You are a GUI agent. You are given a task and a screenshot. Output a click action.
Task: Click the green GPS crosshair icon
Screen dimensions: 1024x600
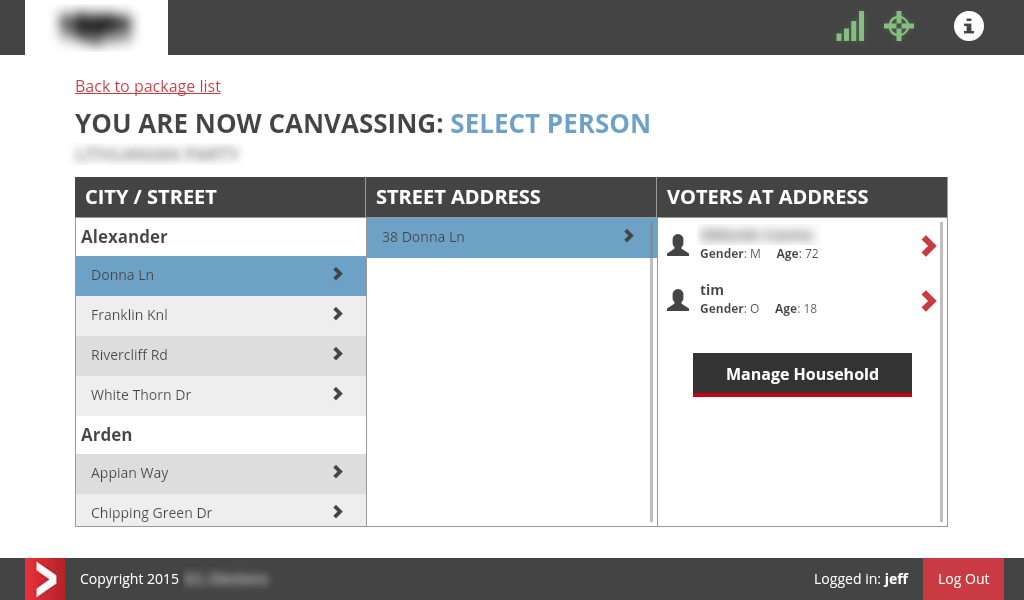[899, 26]
